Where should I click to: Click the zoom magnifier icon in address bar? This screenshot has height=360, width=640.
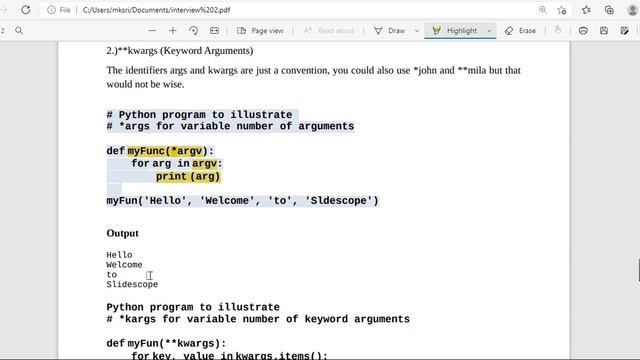click(x=542, y=10)
